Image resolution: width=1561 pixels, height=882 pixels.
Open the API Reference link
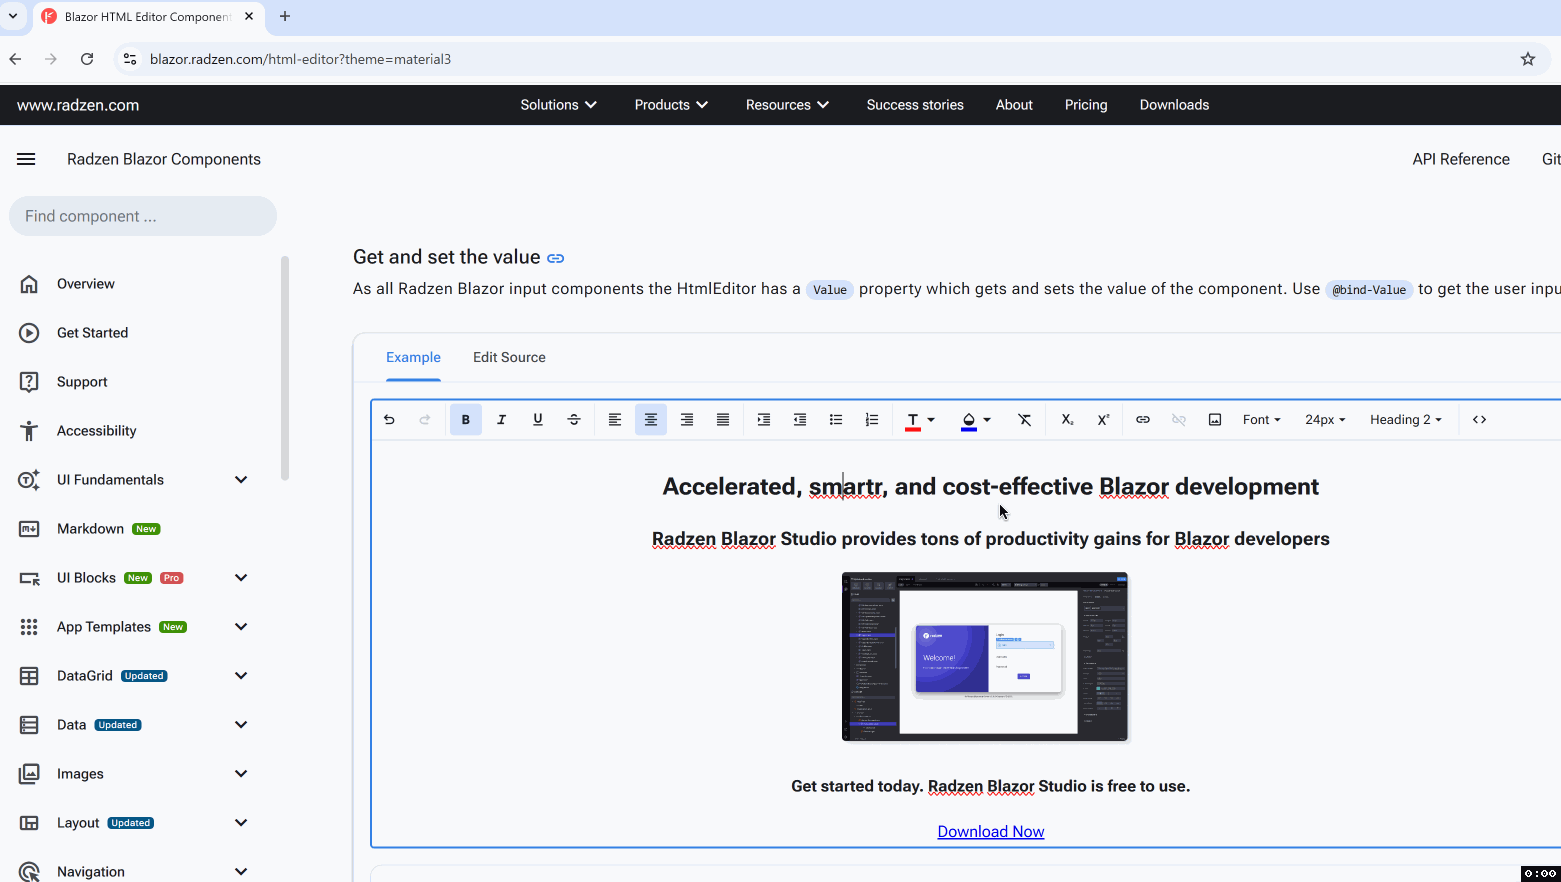tap(1461, 159)
